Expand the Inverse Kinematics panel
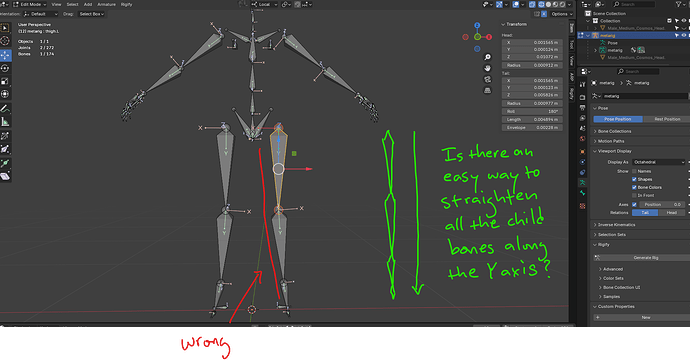This screenshot has height=360, width=690. tap(616, 224)
